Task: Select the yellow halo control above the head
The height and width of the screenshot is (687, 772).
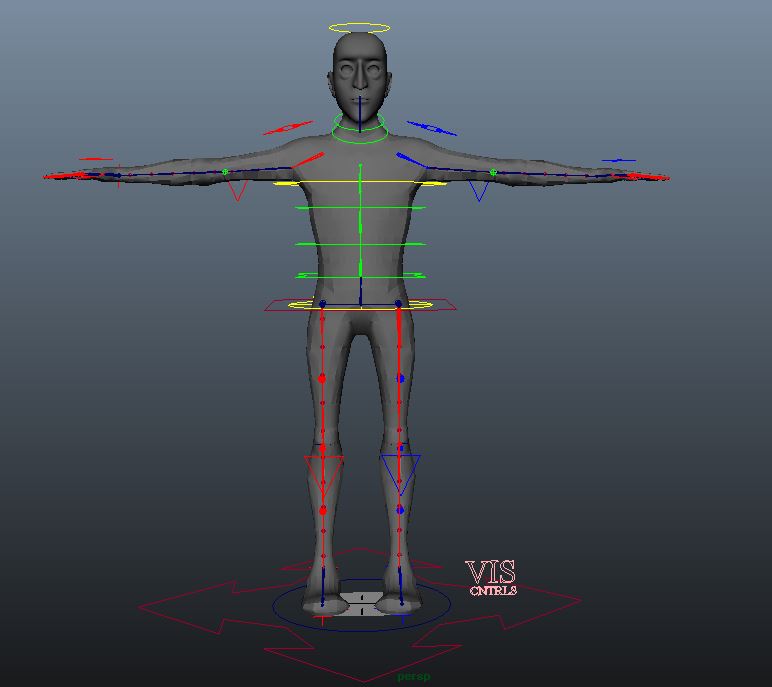Action: (x=359, y=27)
